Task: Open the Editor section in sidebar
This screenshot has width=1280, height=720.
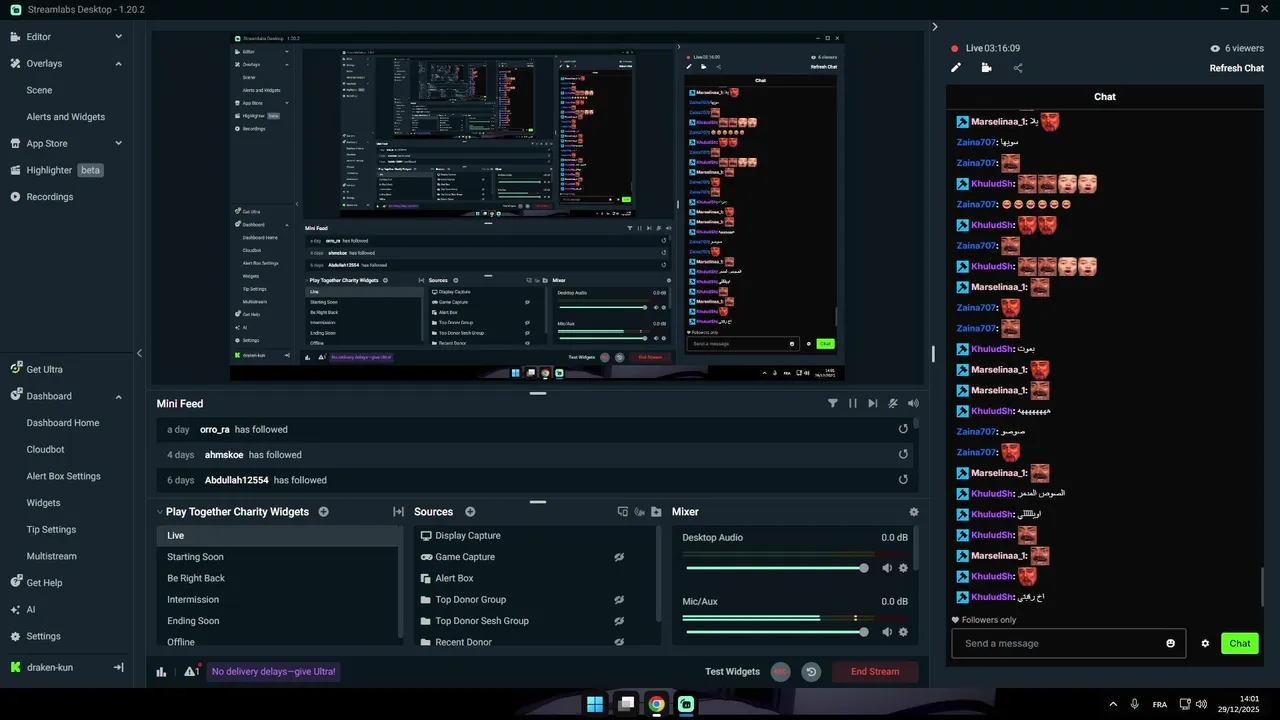Action: [39, 37]
